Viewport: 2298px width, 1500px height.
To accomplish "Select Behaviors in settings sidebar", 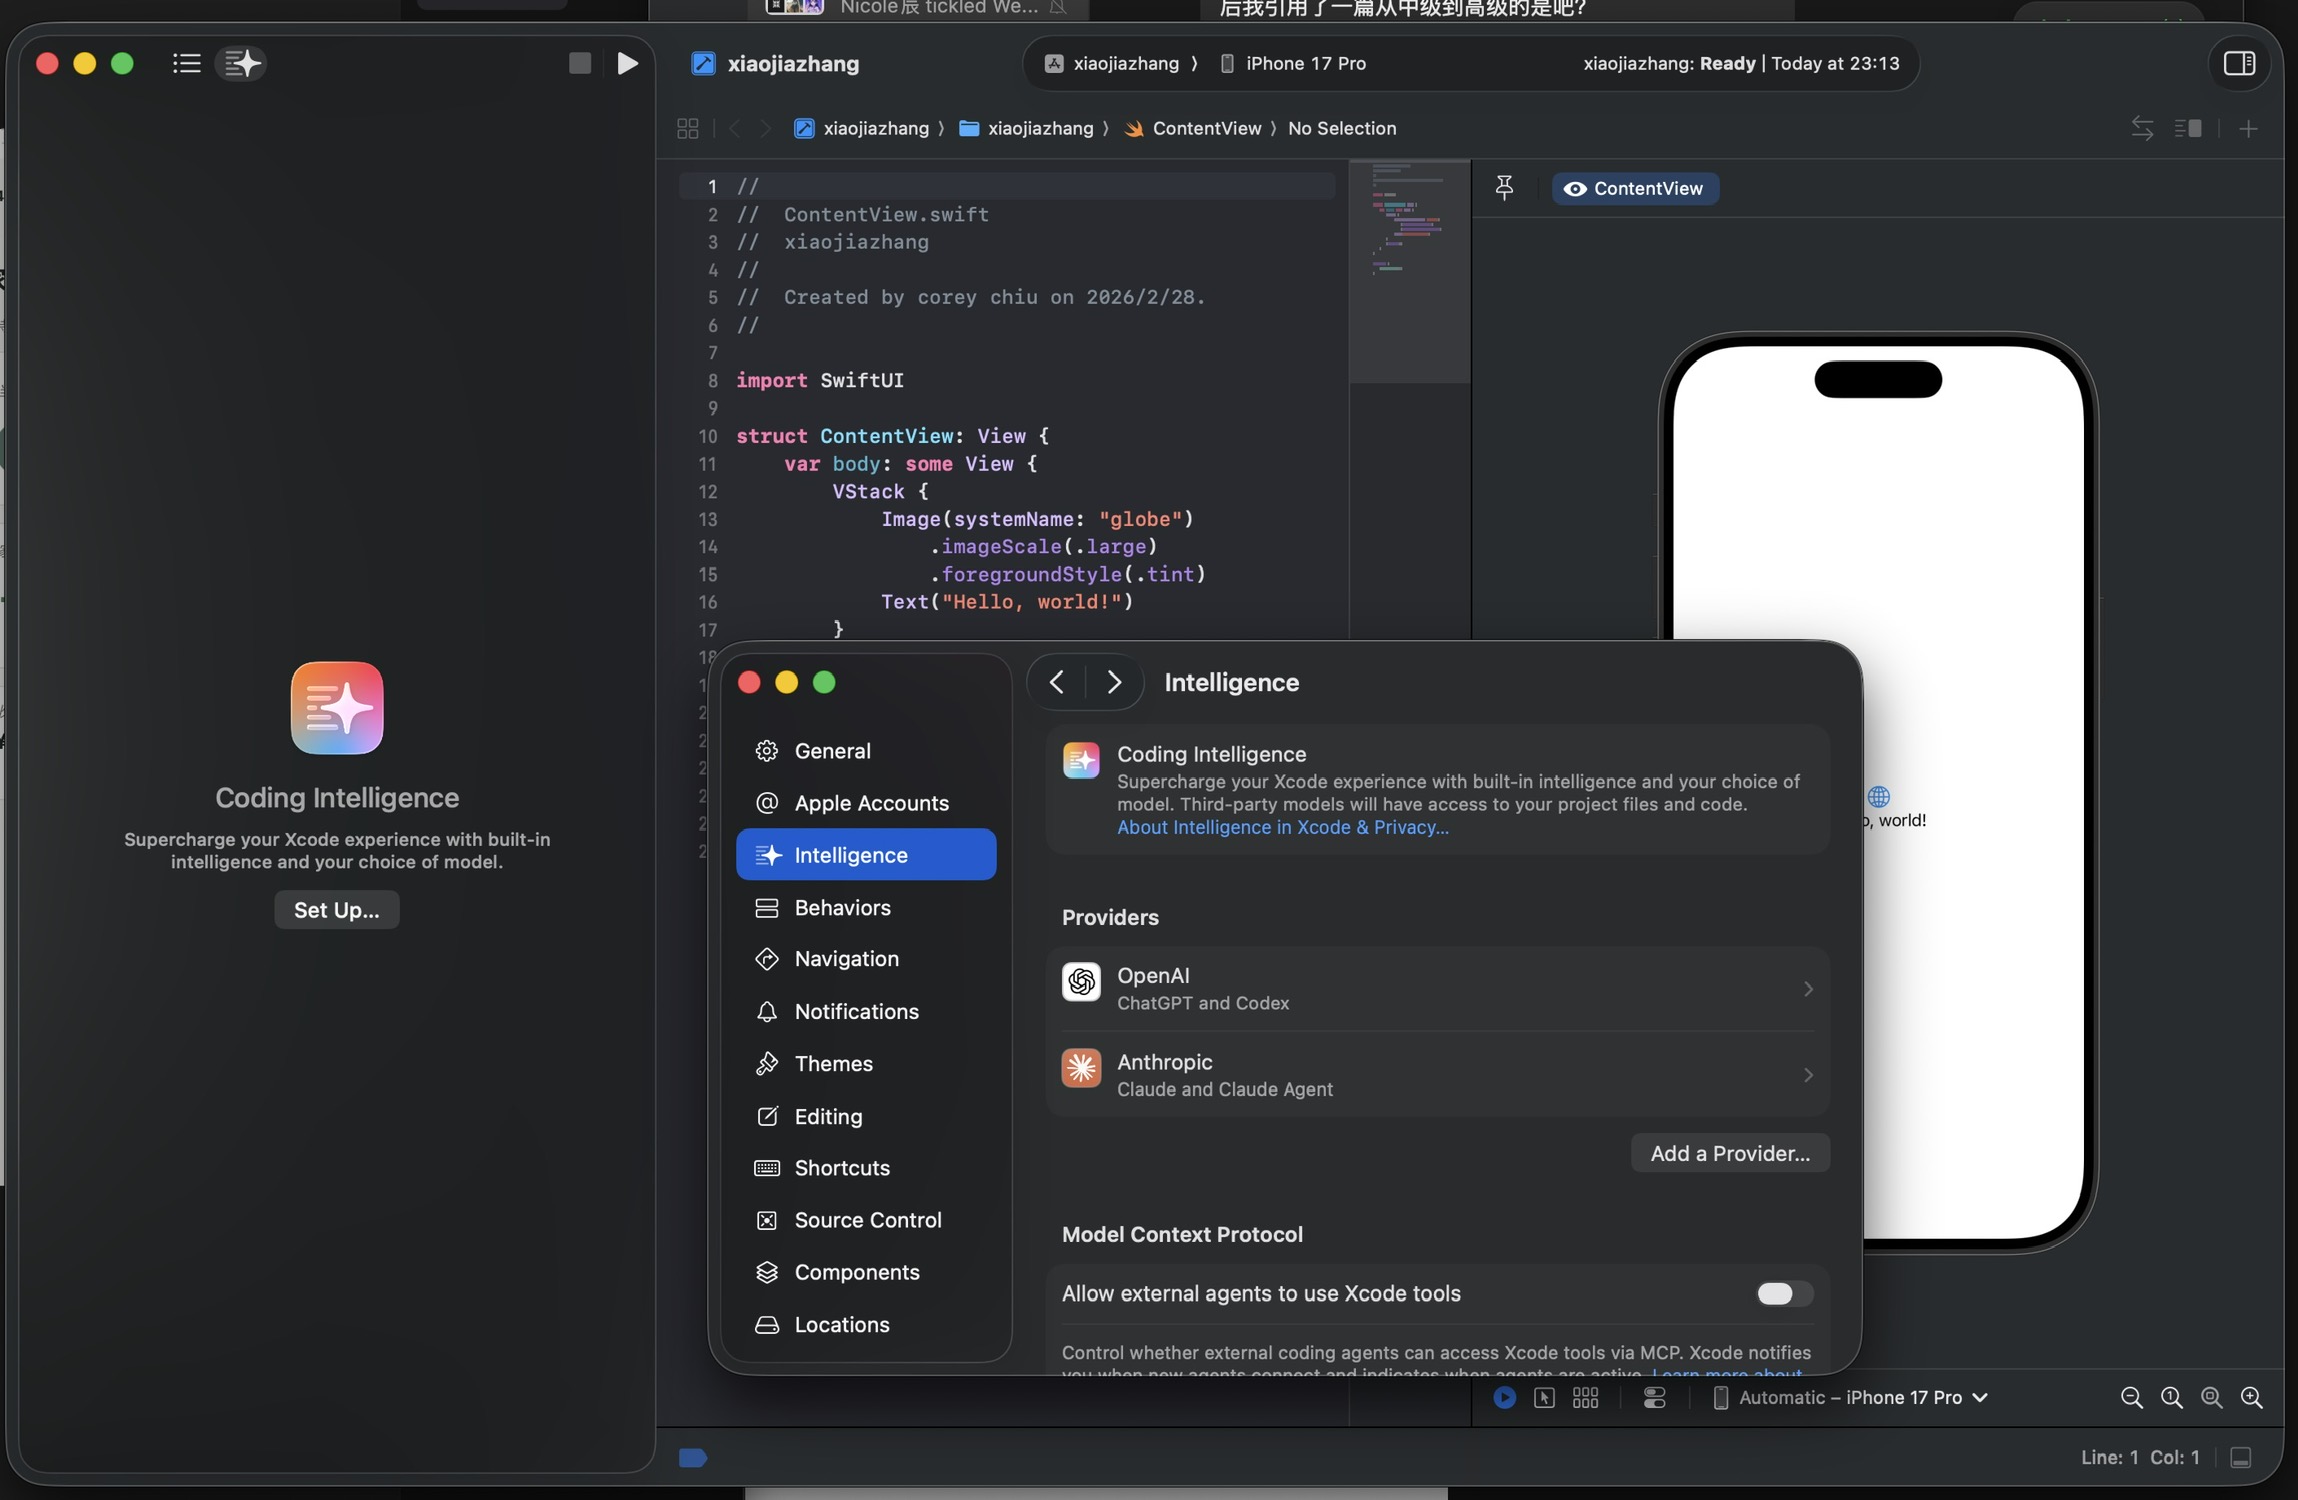I will [842, 907].
